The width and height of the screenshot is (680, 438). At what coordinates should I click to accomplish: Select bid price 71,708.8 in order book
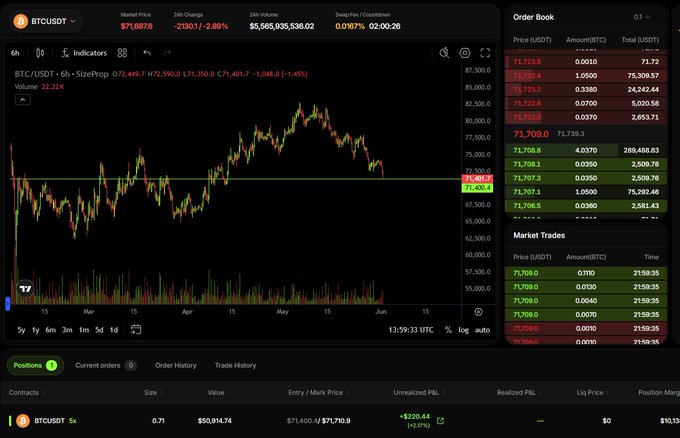click(527, 150)
